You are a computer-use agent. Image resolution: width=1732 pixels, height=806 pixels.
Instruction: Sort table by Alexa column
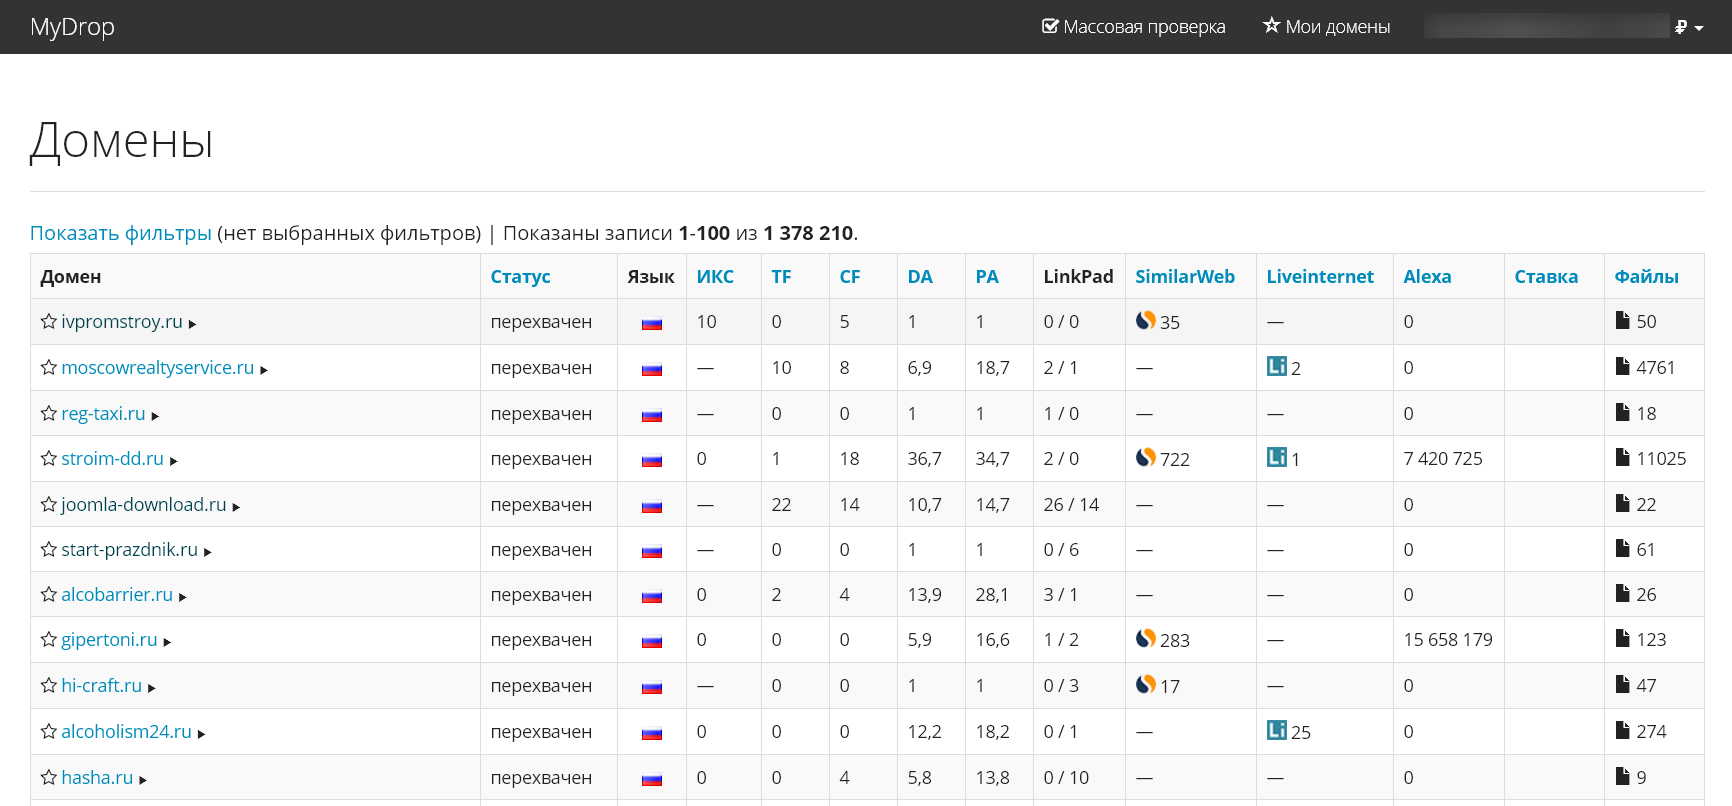tap(1427, 277)
